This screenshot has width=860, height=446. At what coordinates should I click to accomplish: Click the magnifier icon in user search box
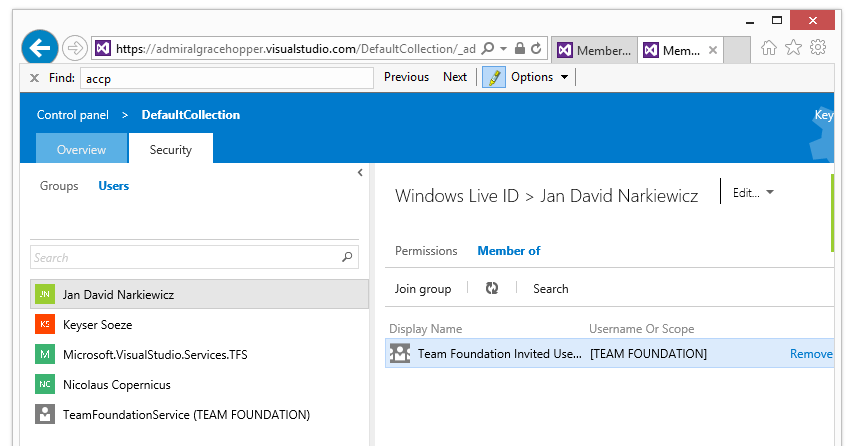[347, 257]
